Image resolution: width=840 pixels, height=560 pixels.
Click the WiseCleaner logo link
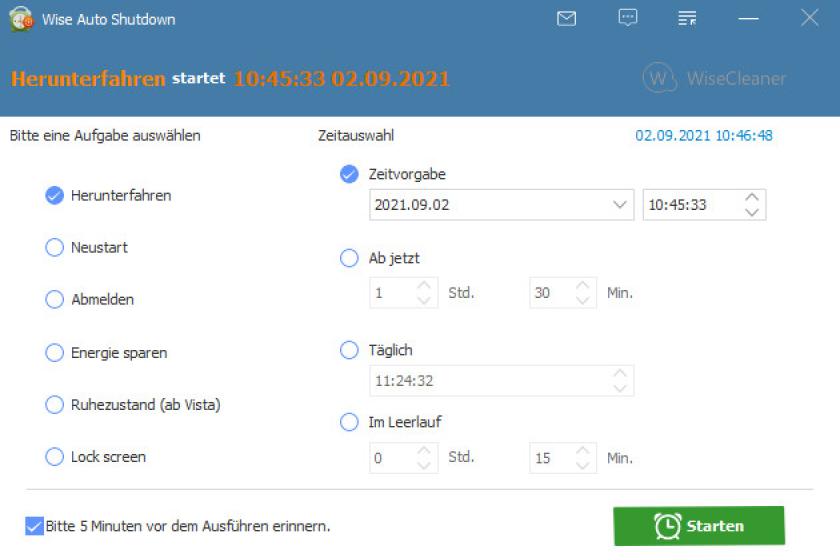pyautogui.click(x=714, y=78)
